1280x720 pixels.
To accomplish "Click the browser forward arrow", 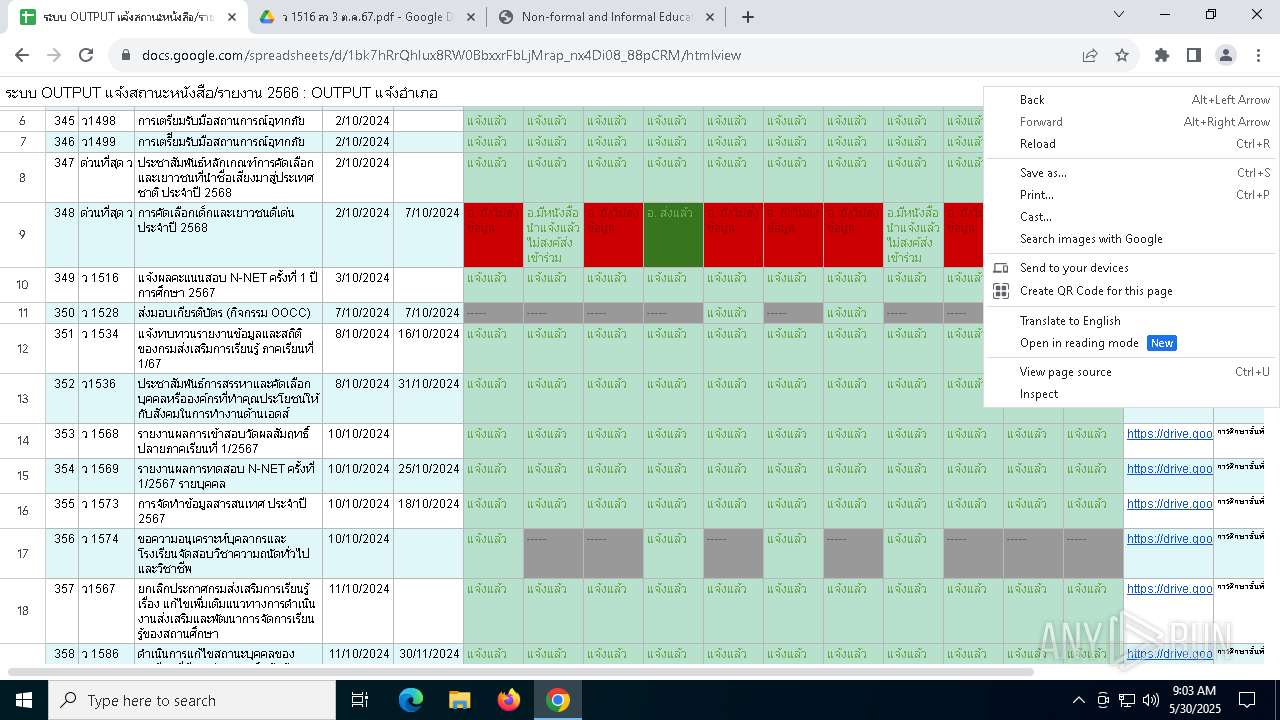I will click(54, 55).
